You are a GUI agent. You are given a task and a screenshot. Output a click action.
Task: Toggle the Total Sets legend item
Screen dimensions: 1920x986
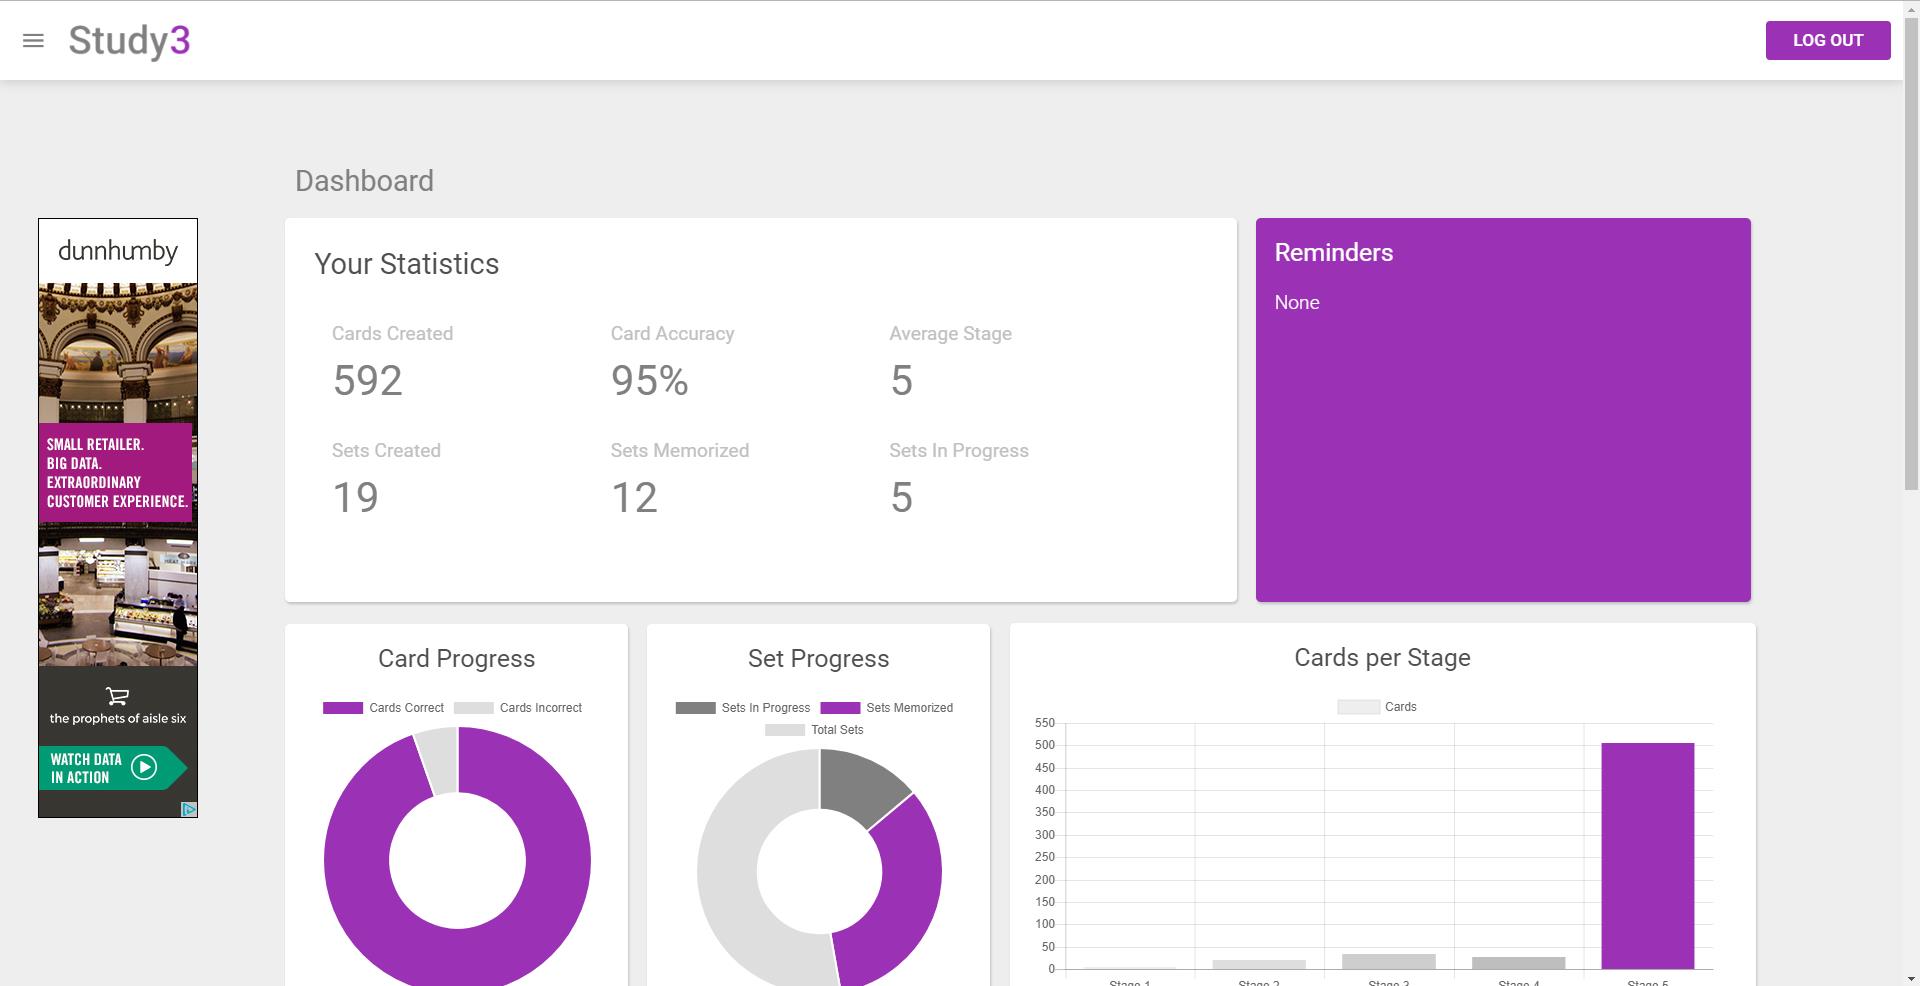pos(814,730)
